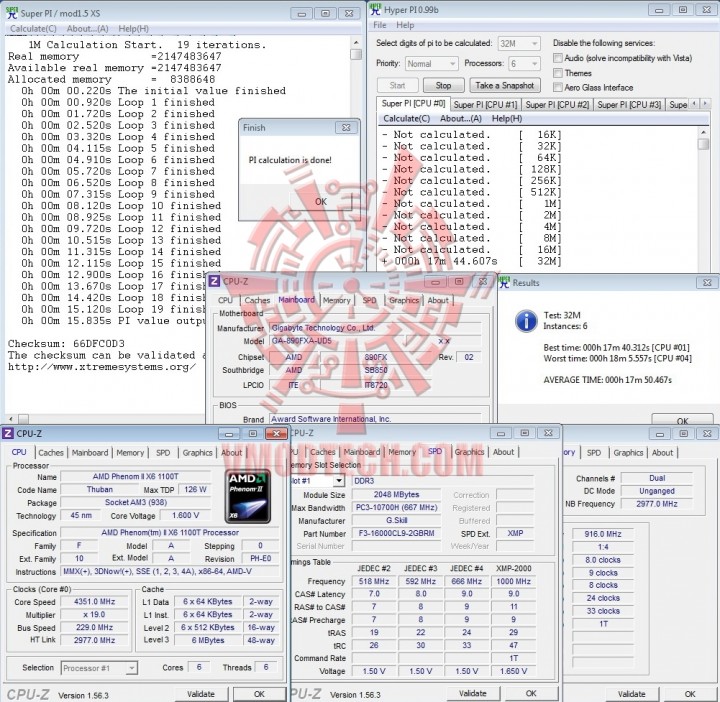Select SPD tab in memory CPU-Z window
Image resolution: width=720 pixels, height=702 pixels.
(593, 453)
